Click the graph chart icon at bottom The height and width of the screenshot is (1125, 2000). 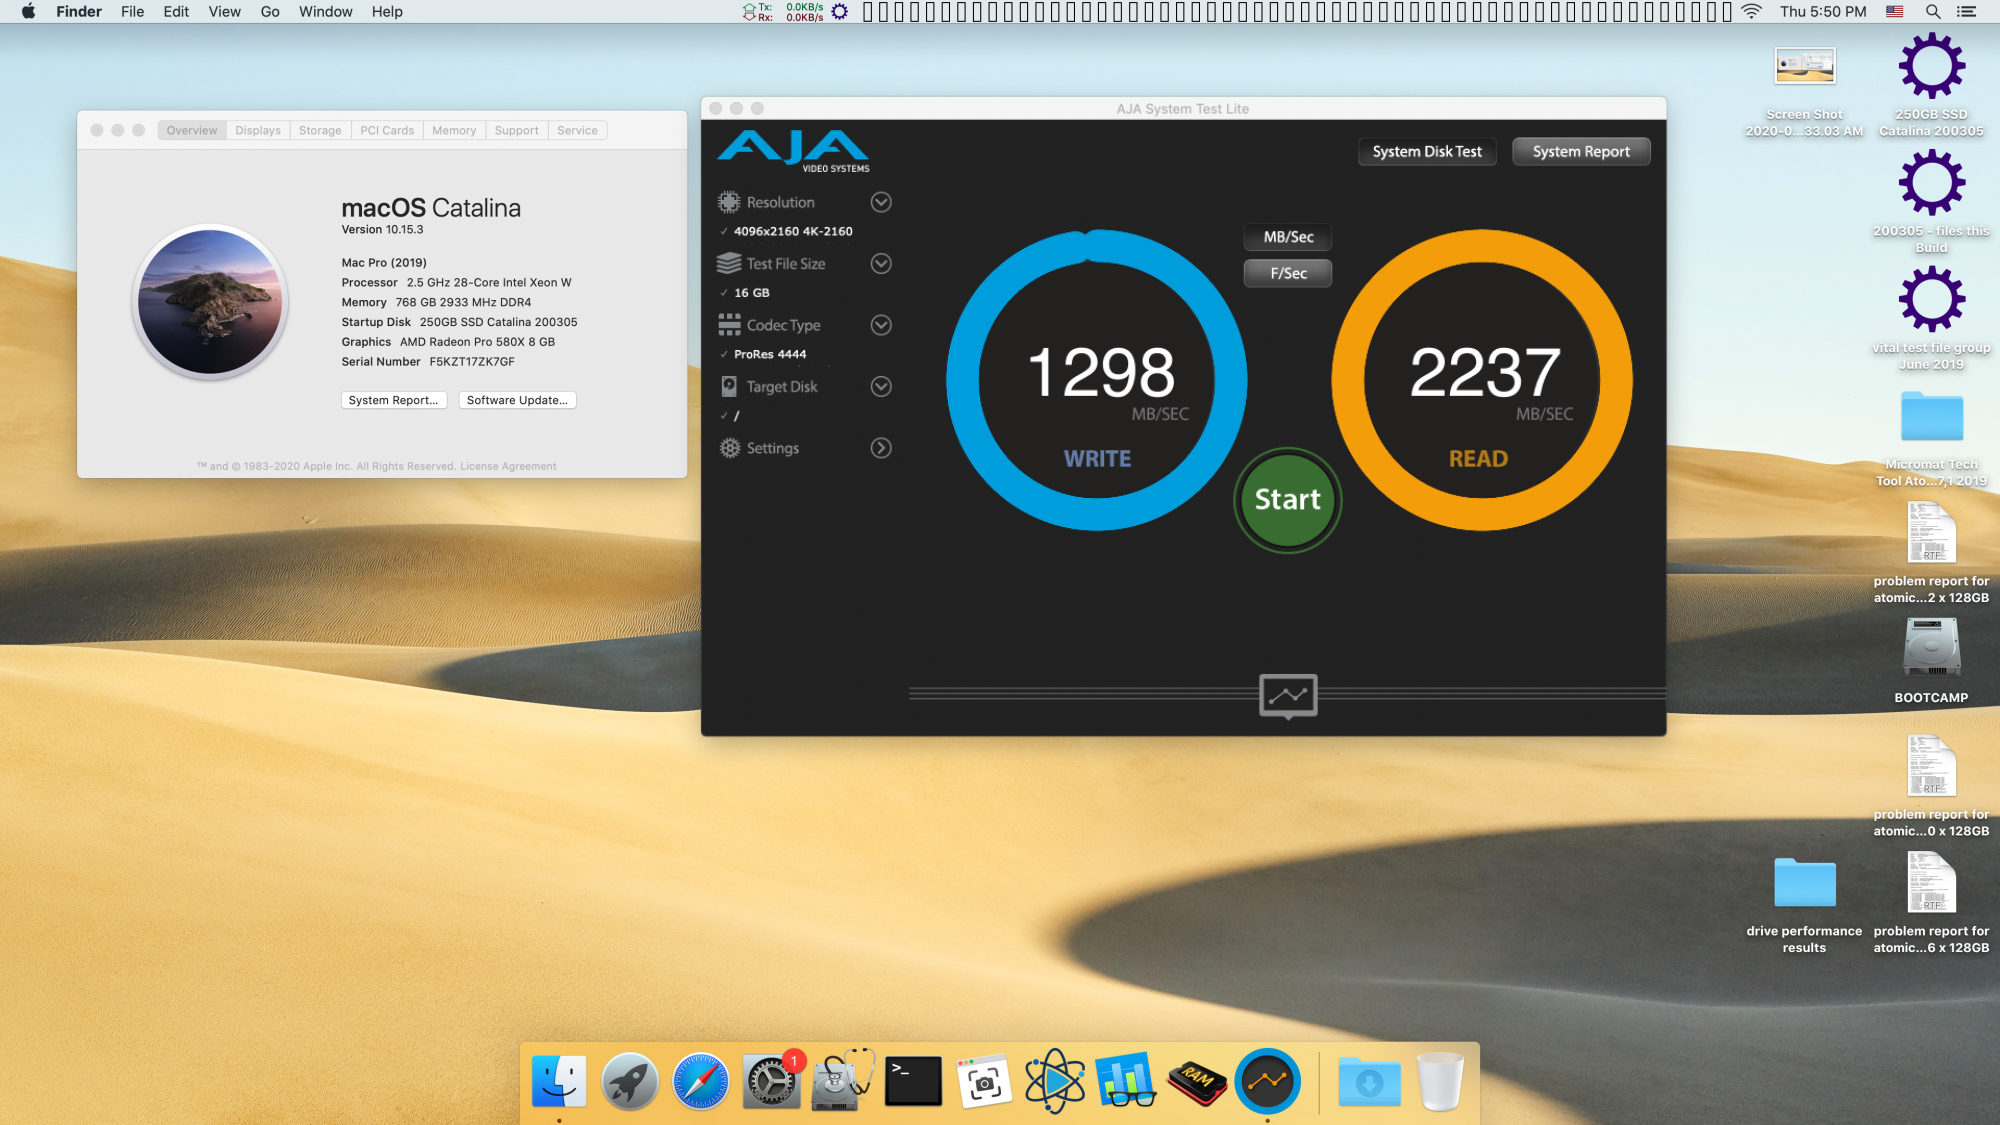1287,694
